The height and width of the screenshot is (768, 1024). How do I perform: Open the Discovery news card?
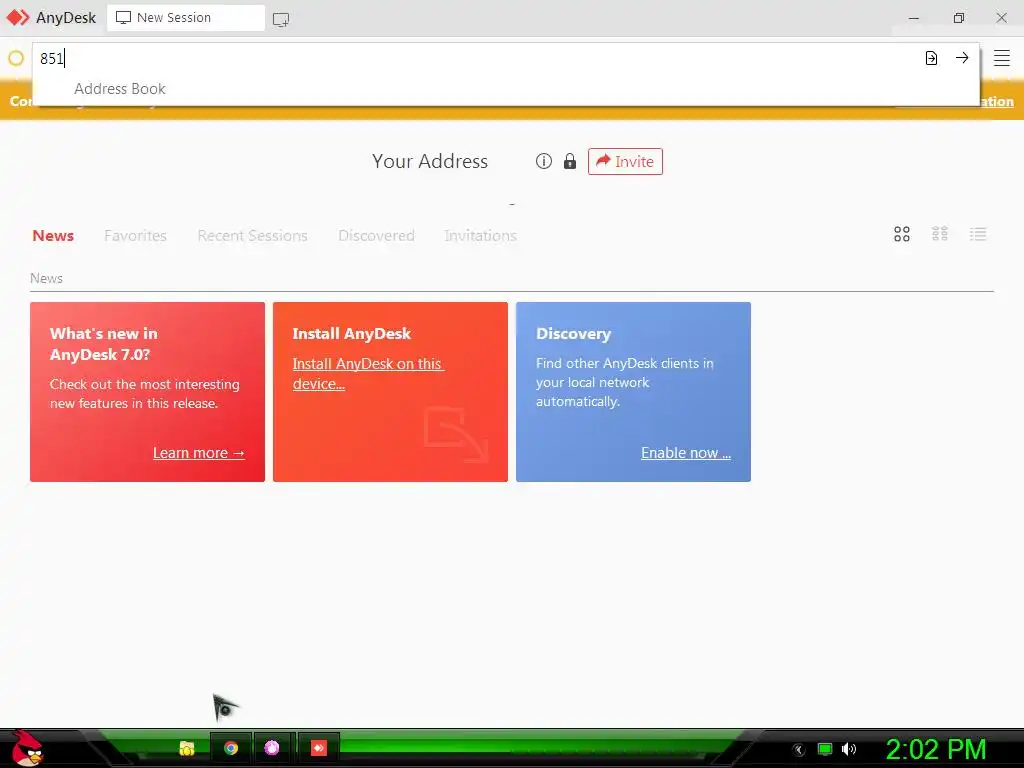point(633,392)
